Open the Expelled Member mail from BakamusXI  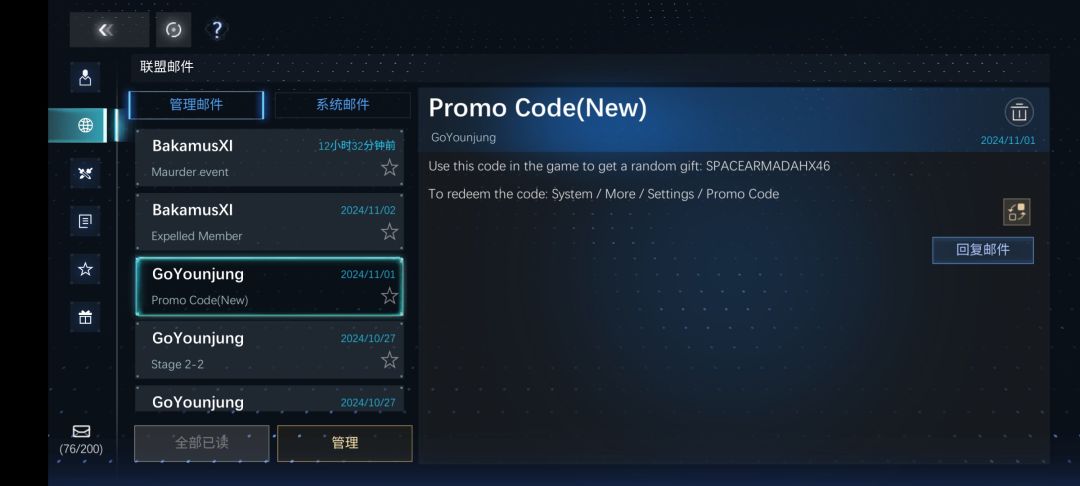pyautogui.click(x=269, y=222)
